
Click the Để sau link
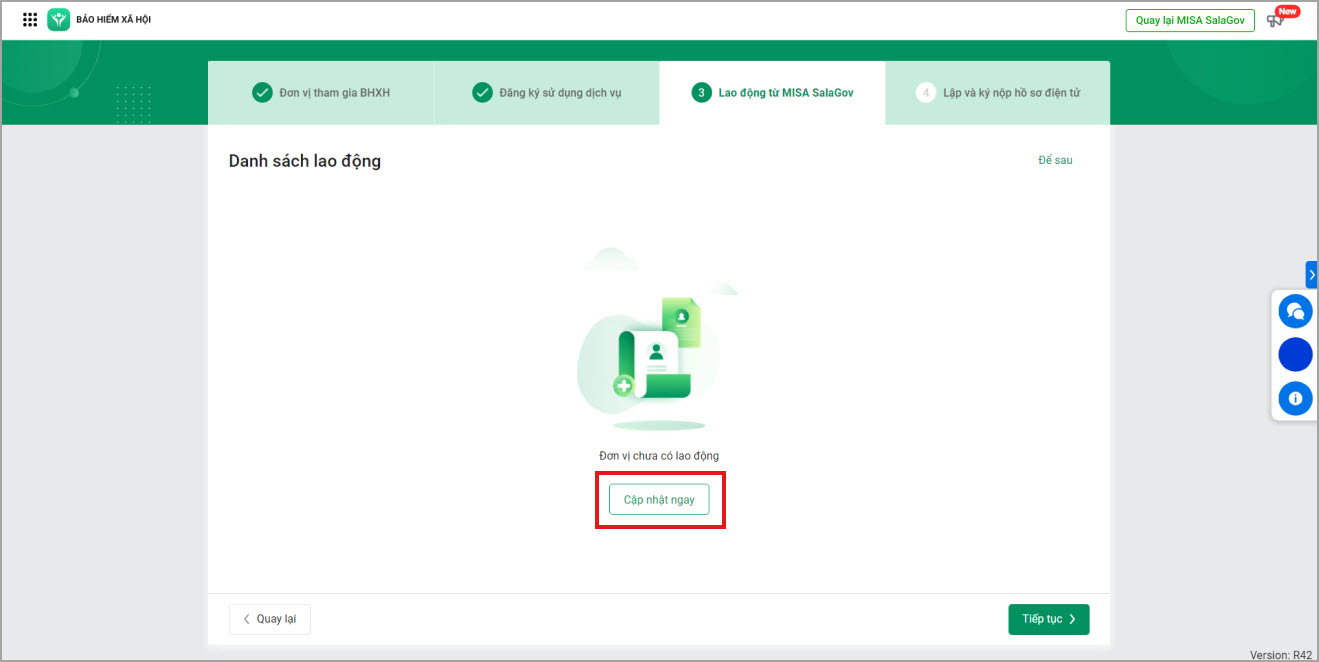click(1055, 160)
